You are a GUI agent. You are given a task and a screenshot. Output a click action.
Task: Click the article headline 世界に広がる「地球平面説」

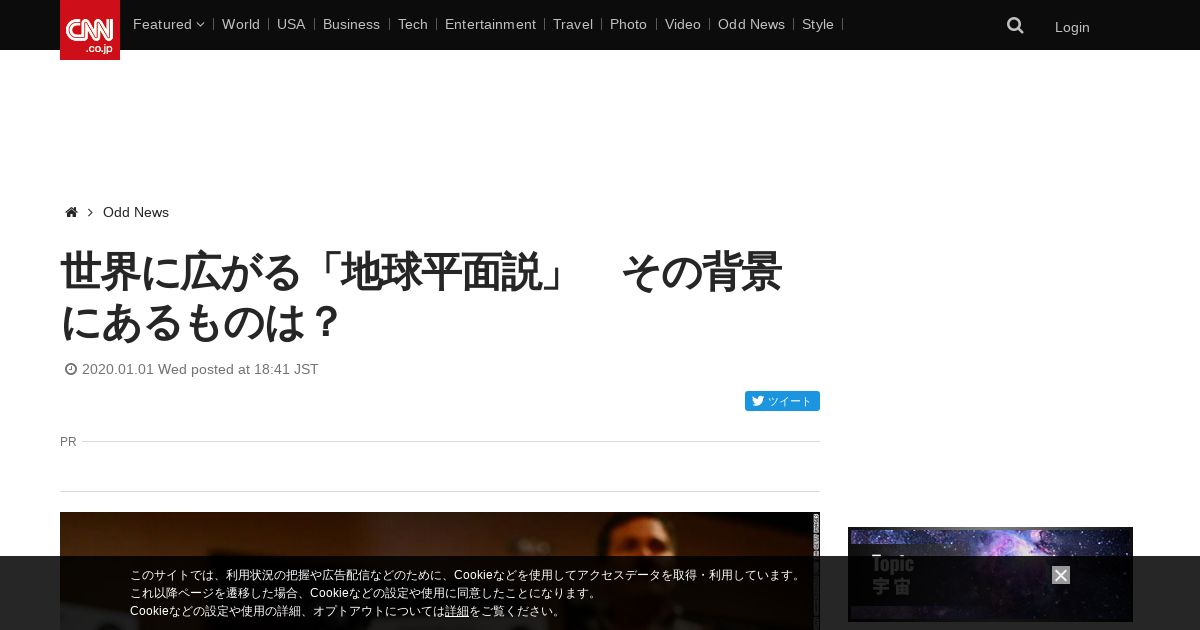pos(420,297)
